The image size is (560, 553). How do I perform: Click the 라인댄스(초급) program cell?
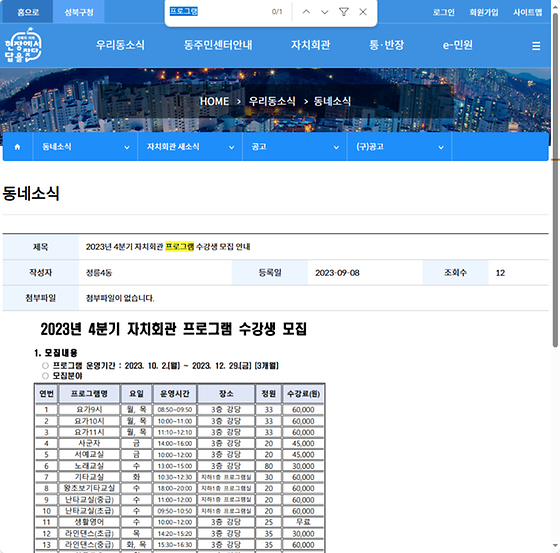[89, 533]
